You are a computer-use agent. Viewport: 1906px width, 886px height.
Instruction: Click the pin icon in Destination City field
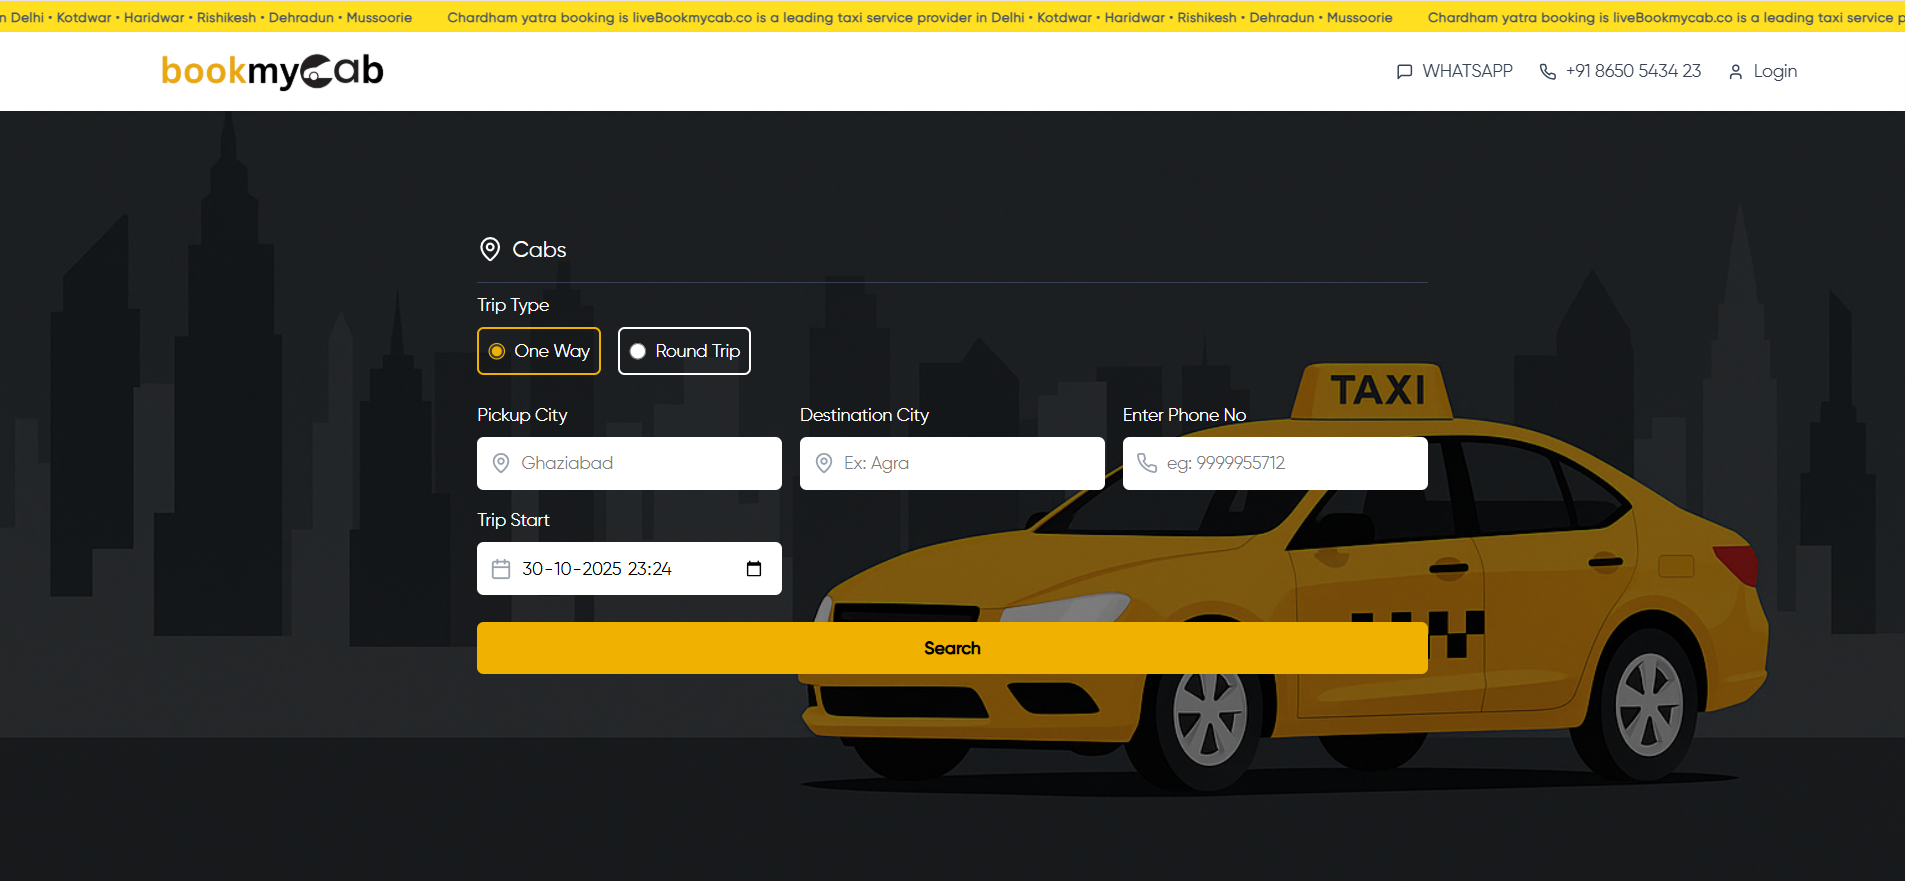coord(824,463)
